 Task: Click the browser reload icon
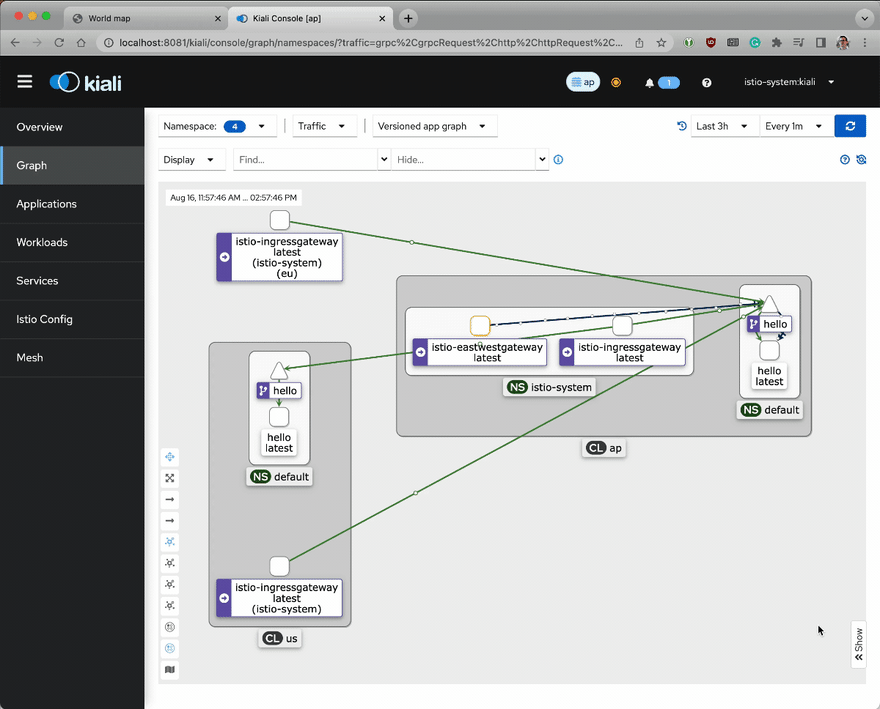tap(59, 43)
